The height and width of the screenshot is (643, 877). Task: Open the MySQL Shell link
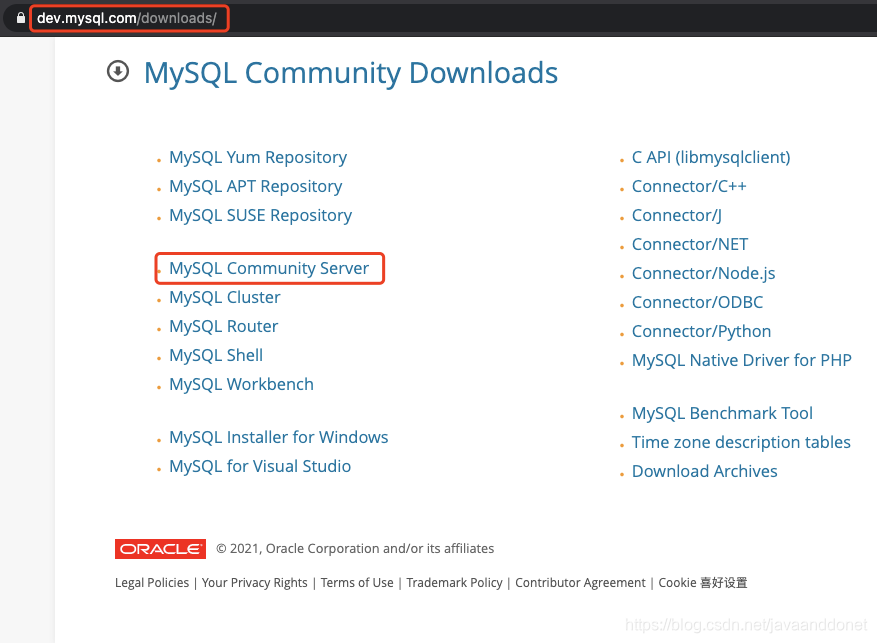coord(216,356)
